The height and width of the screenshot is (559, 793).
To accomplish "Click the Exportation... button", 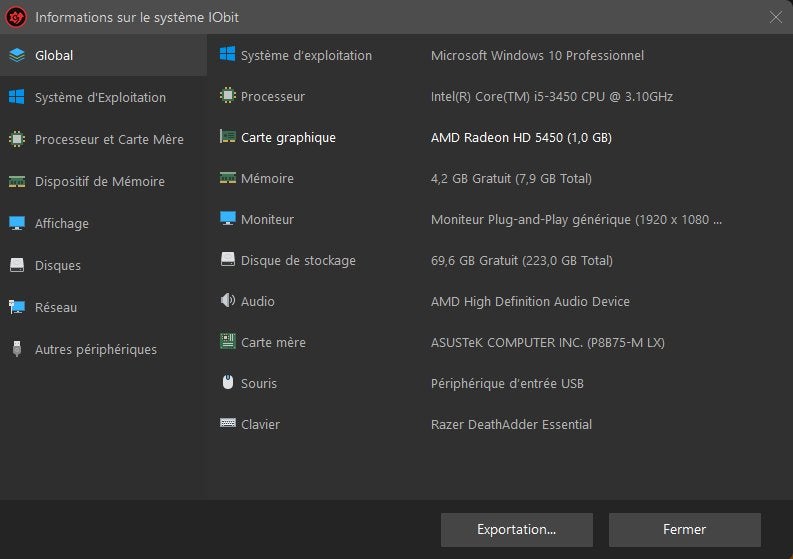I will coord(517,530).
